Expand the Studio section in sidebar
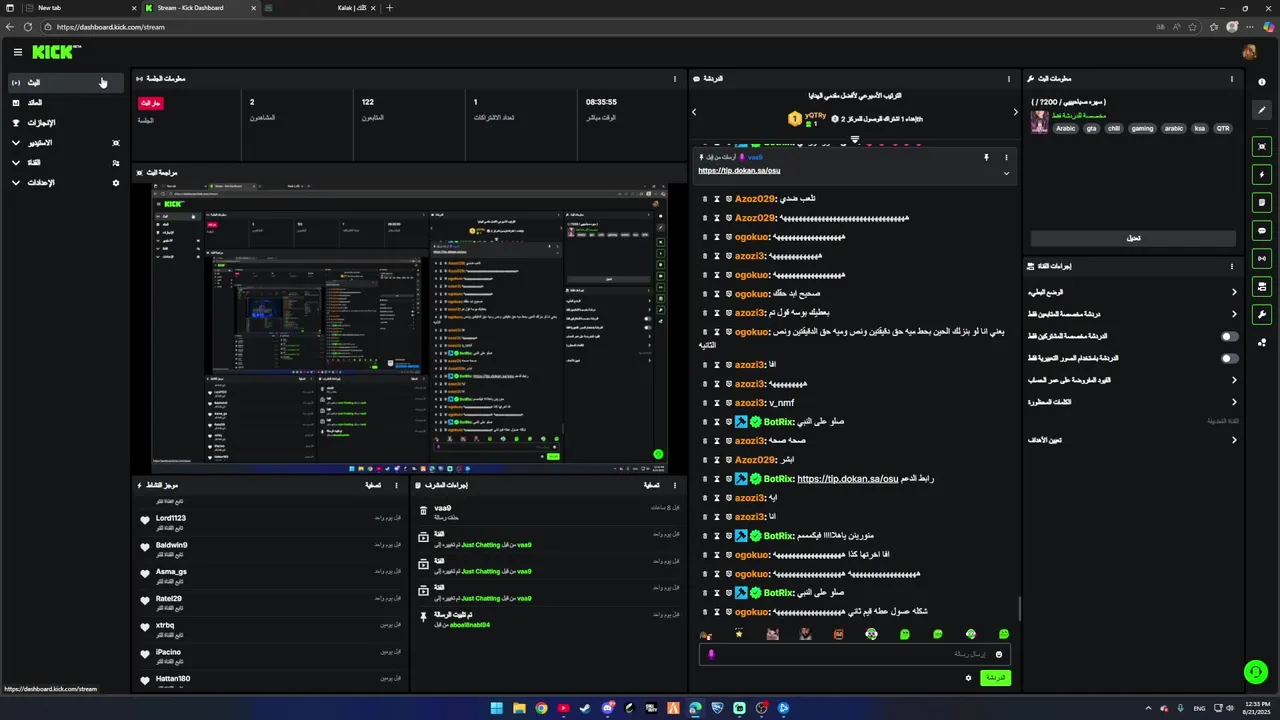The height and width of the screenshot is (720, 1280). pyautogui.click(x=65, y=143)
